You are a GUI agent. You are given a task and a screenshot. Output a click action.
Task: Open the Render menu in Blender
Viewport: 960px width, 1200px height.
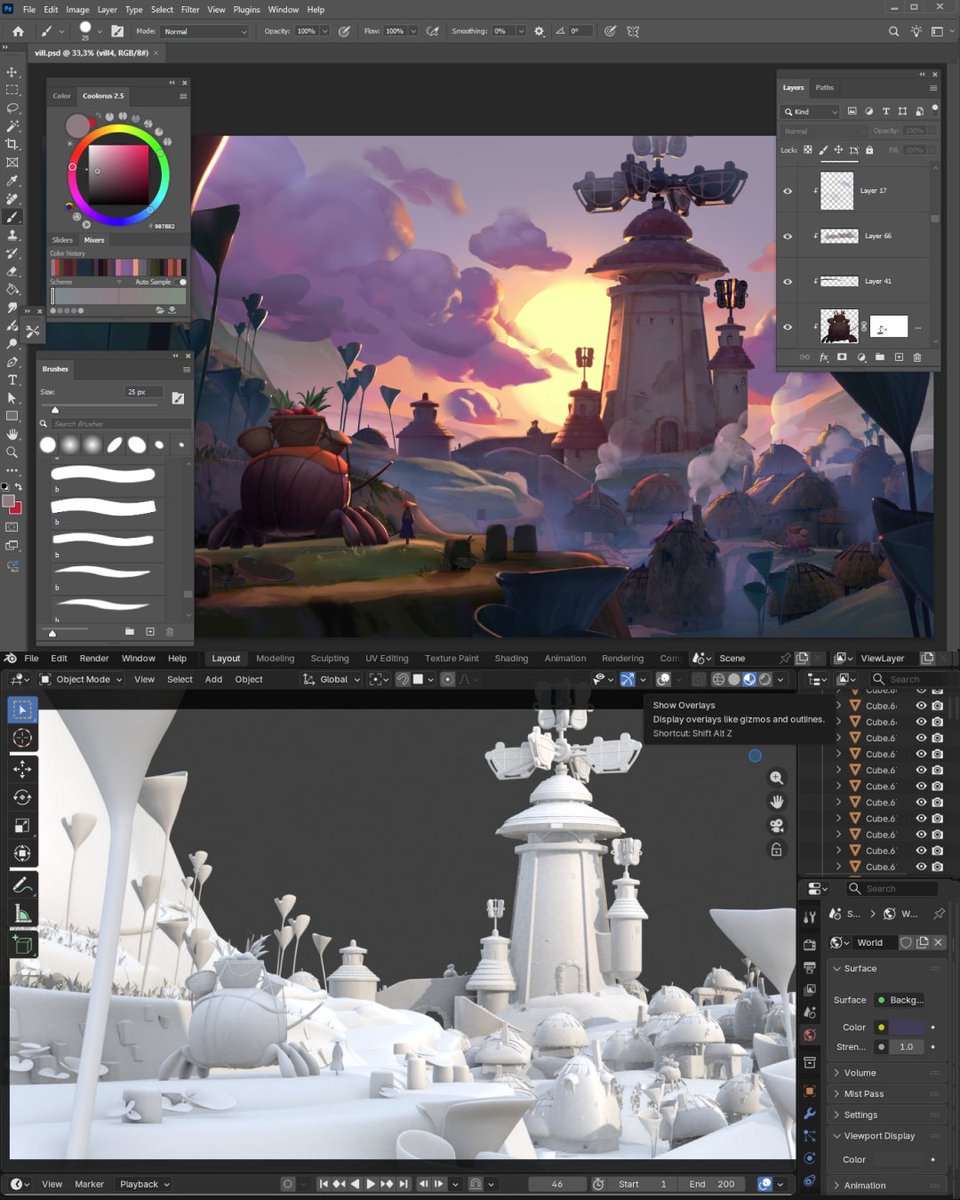94,658
